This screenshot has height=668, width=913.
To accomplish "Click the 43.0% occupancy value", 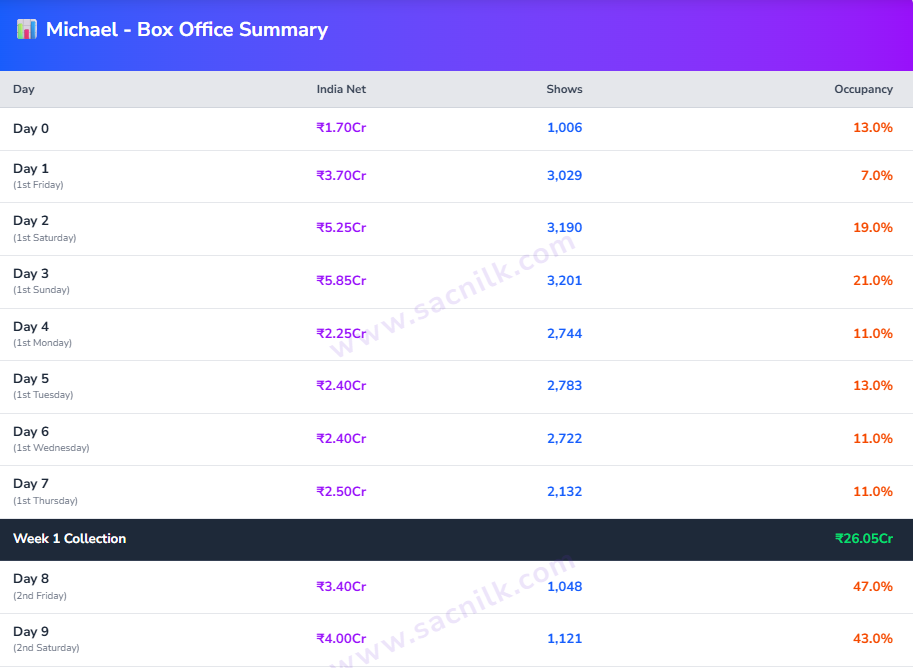I will pos(873,638).
